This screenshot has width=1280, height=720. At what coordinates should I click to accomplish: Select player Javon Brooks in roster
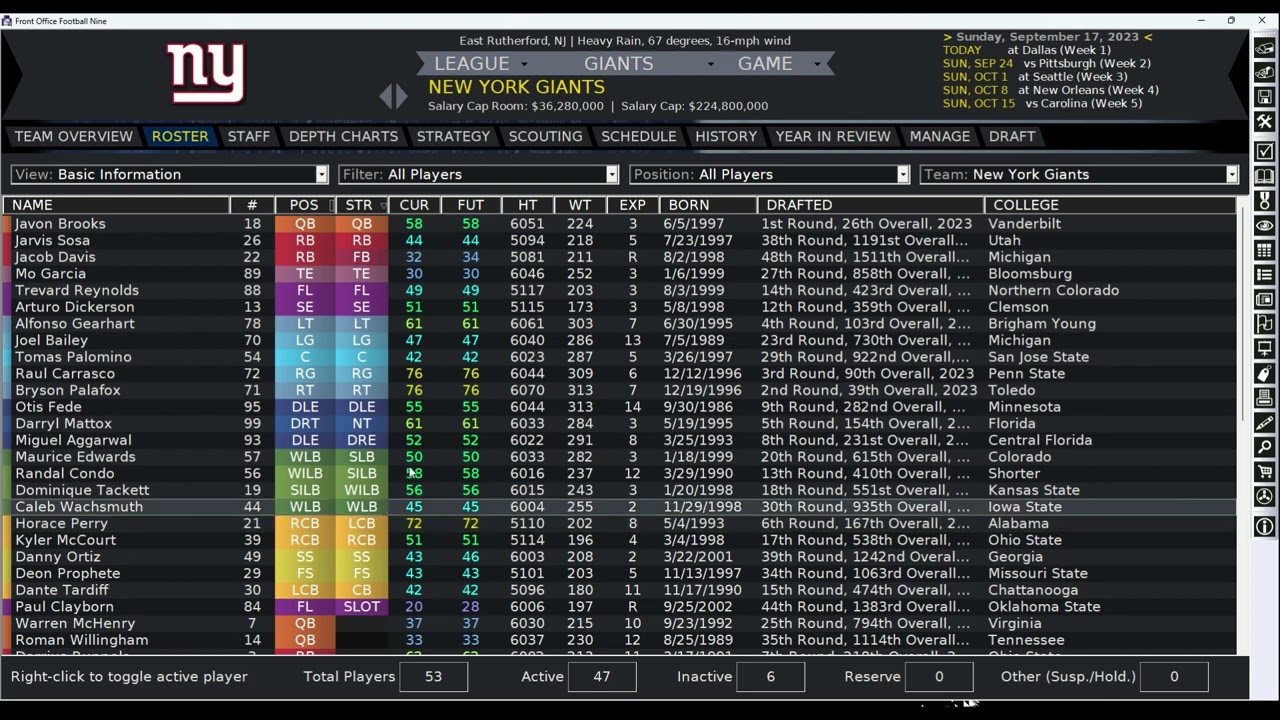pyautogui.click(x=620, y=224)
